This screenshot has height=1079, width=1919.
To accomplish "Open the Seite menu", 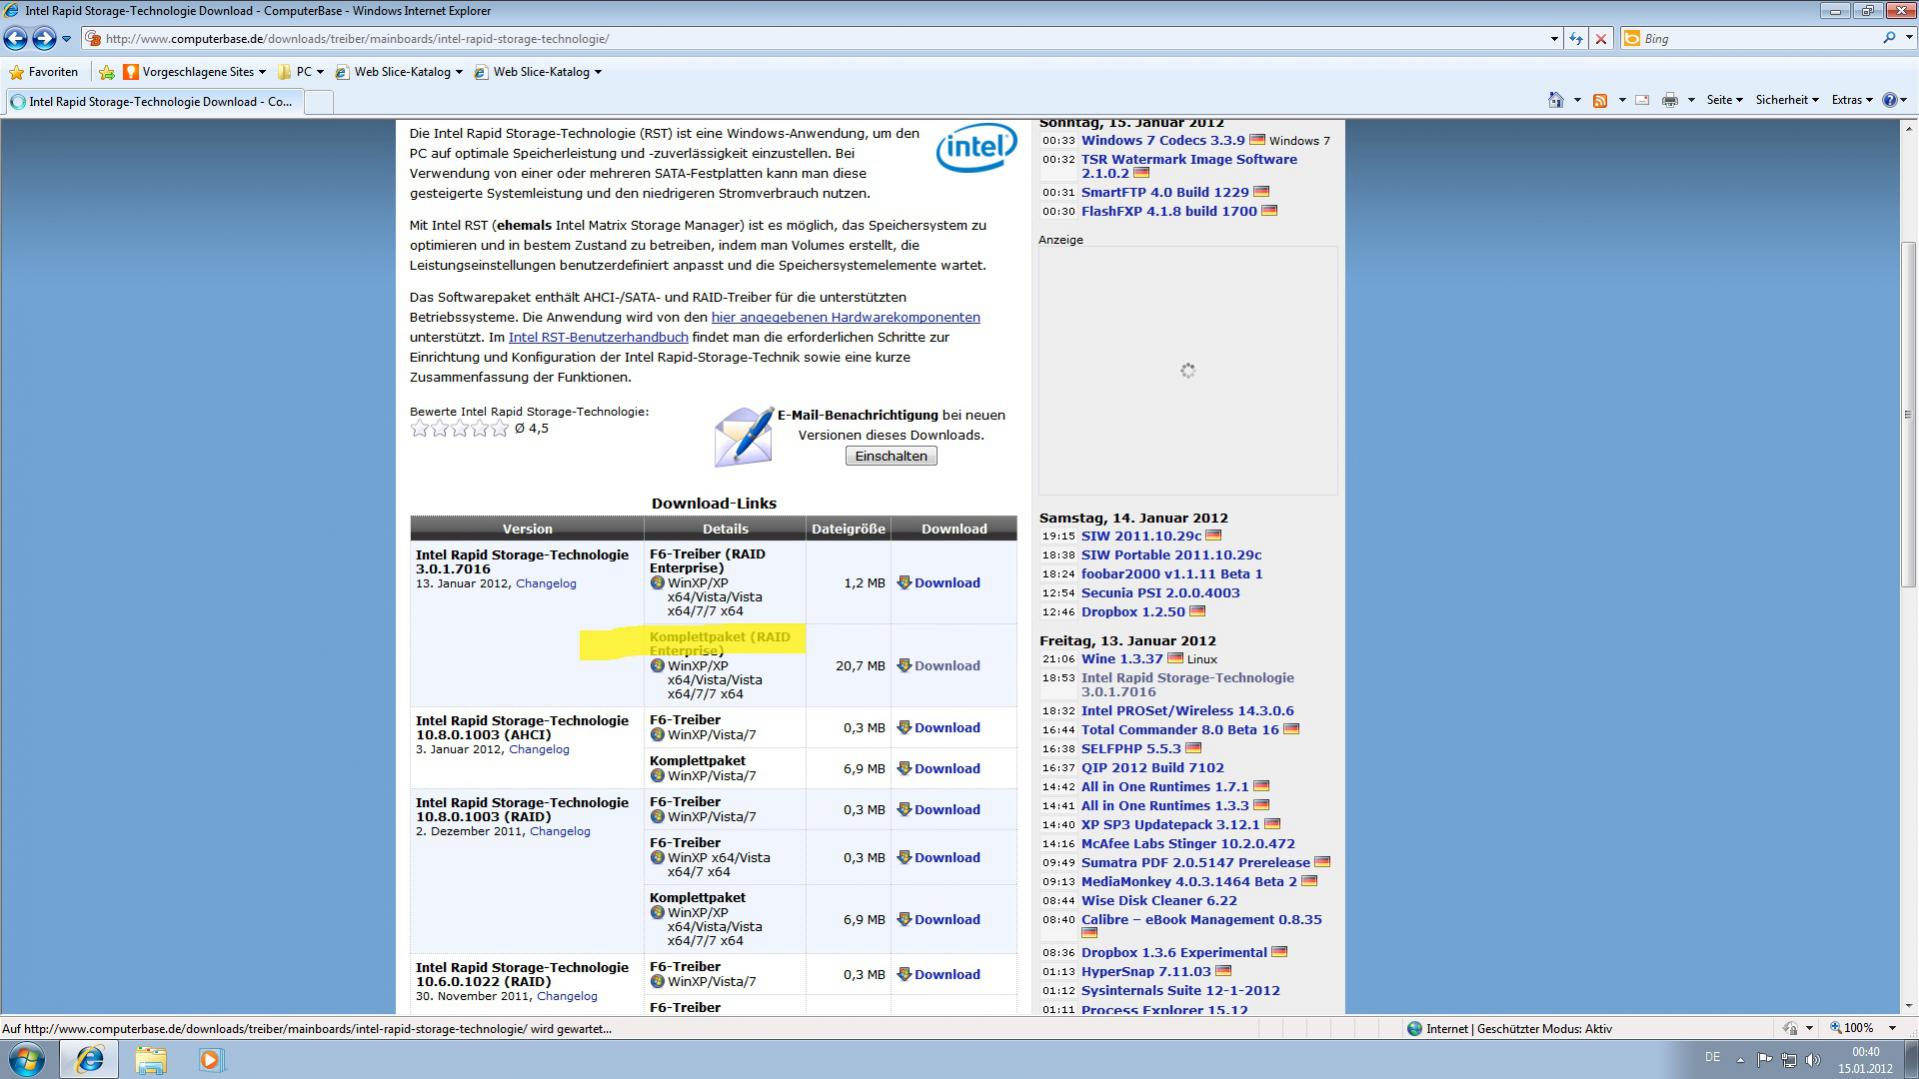I will [x=1724, y=100].
